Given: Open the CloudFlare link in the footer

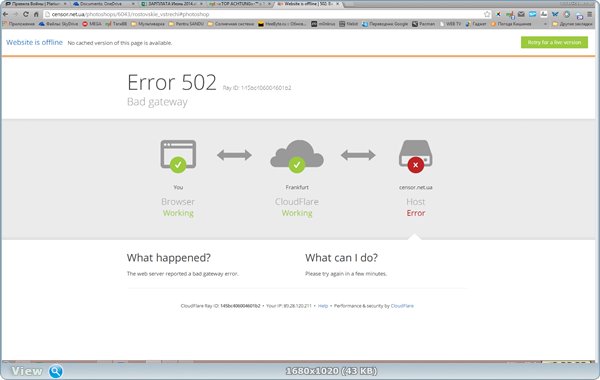Looking at the screenshot, I should 402,306.
